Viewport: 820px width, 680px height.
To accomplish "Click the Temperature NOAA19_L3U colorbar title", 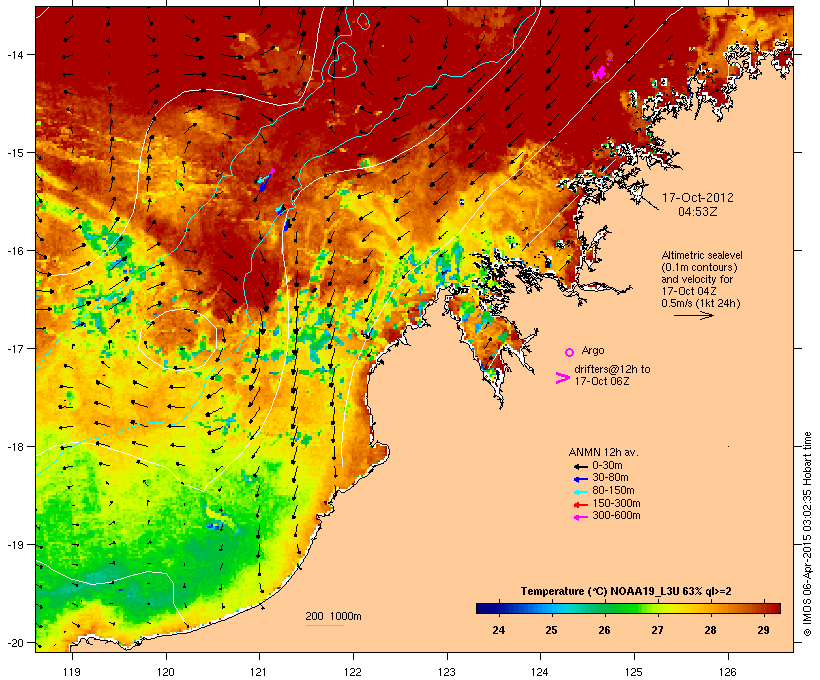I will pos(626,592).
